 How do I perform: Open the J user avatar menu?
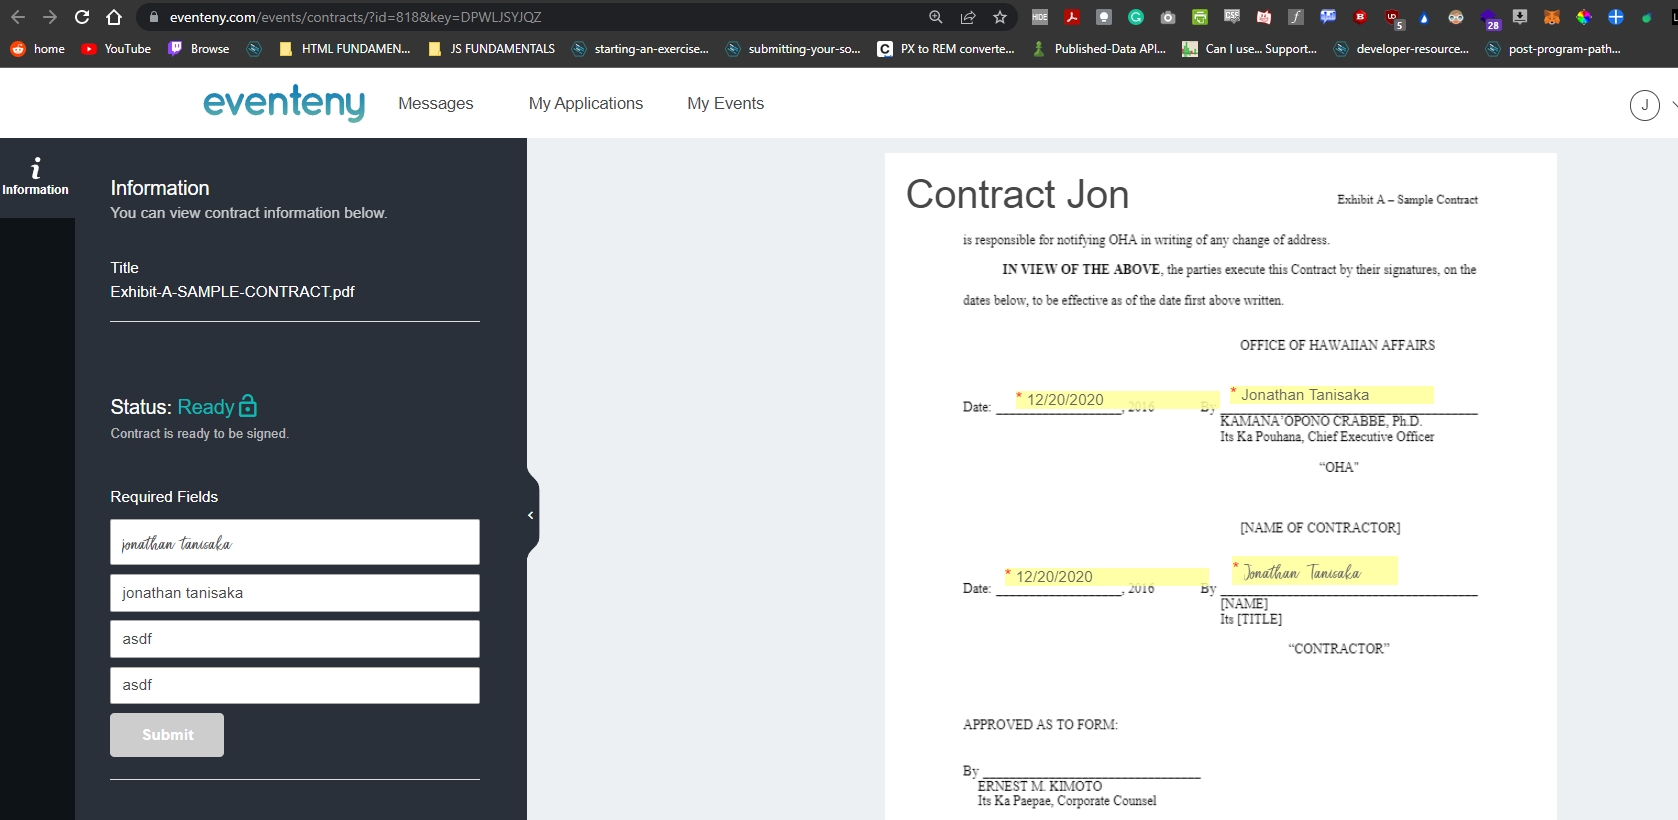click(x=1644, y=104)
